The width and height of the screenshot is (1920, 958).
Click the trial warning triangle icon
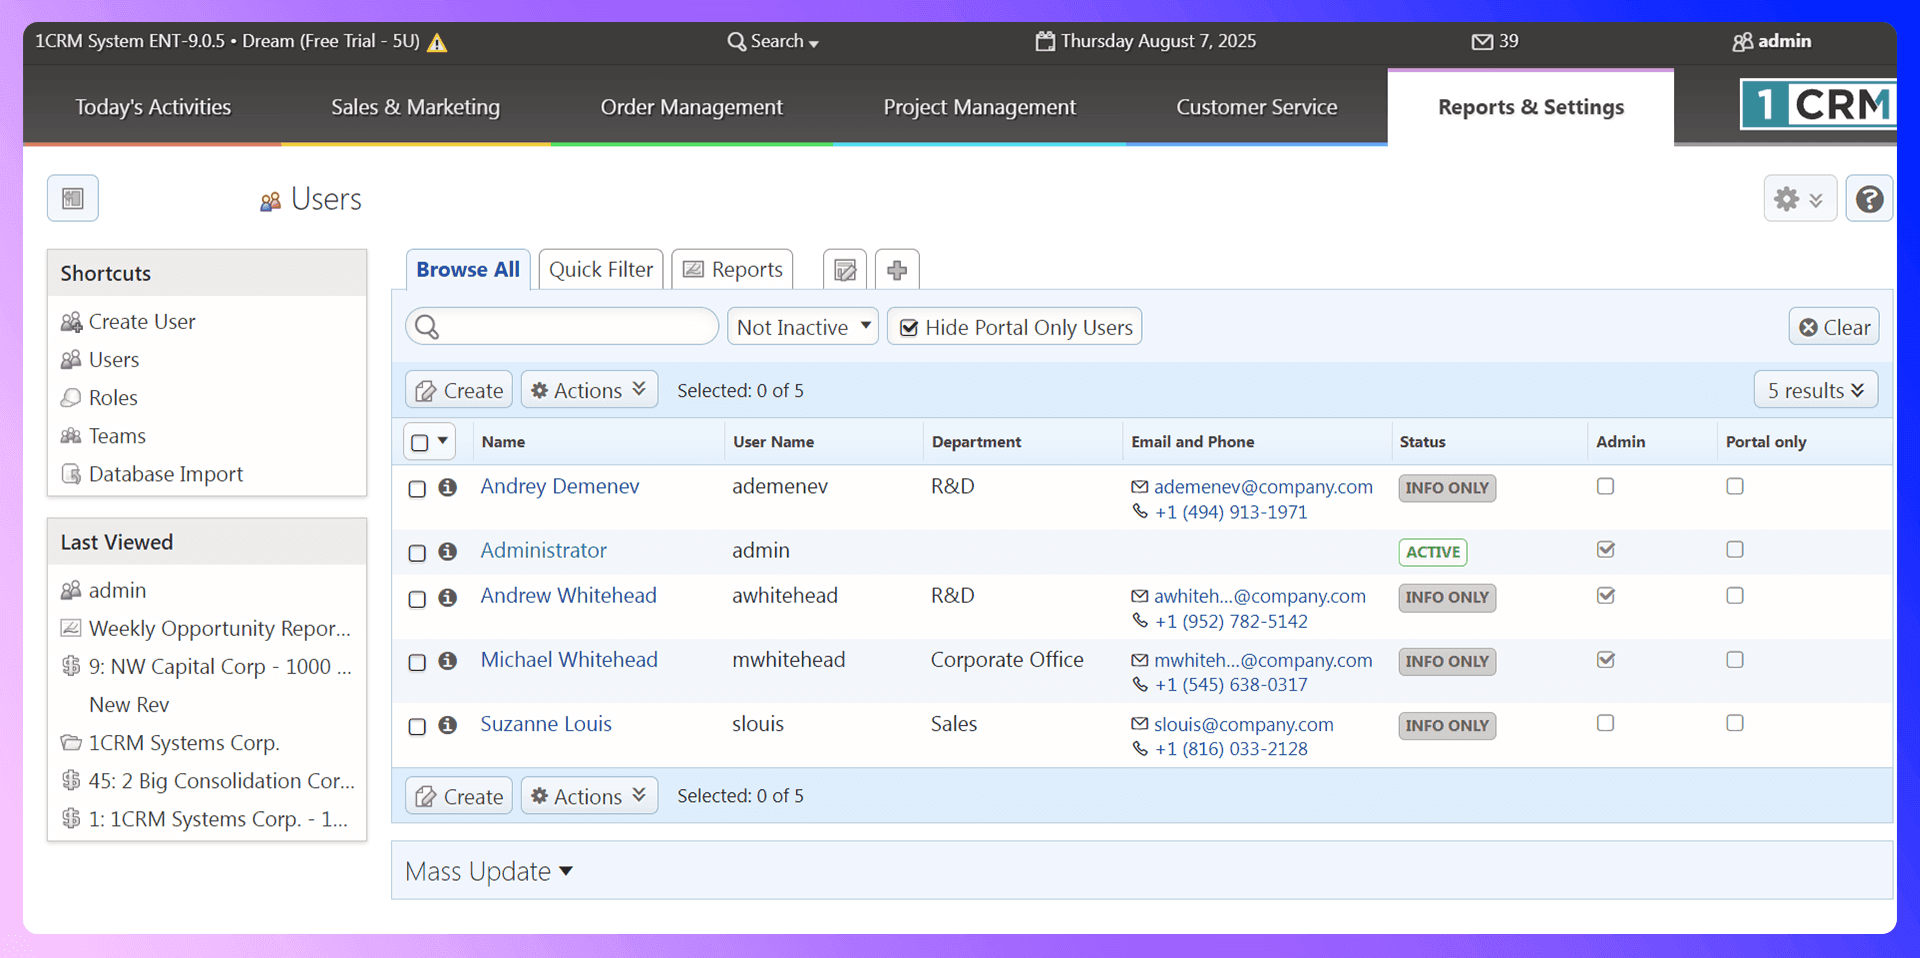(437, 42)
